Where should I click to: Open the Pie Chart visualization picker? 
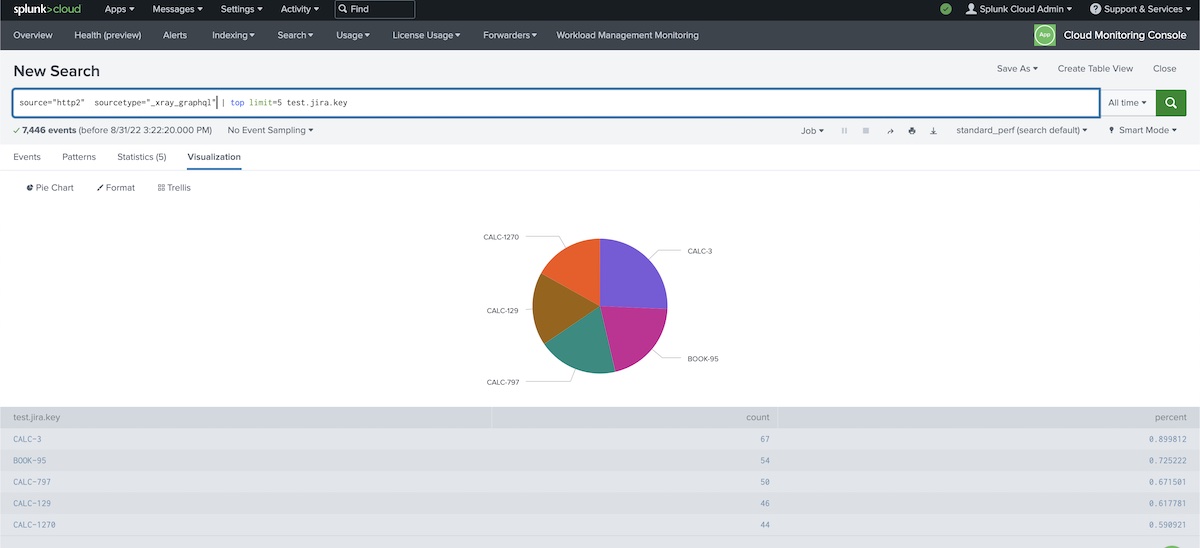click(49, 188)
